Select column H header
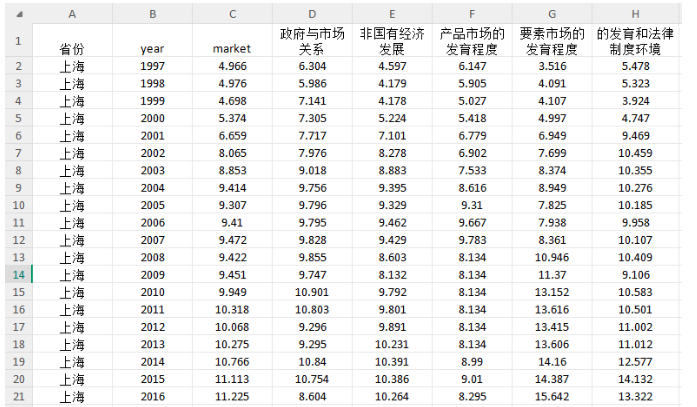Viewport: 697px width, 407px height. pyautogui.click(x=636, y=14)
